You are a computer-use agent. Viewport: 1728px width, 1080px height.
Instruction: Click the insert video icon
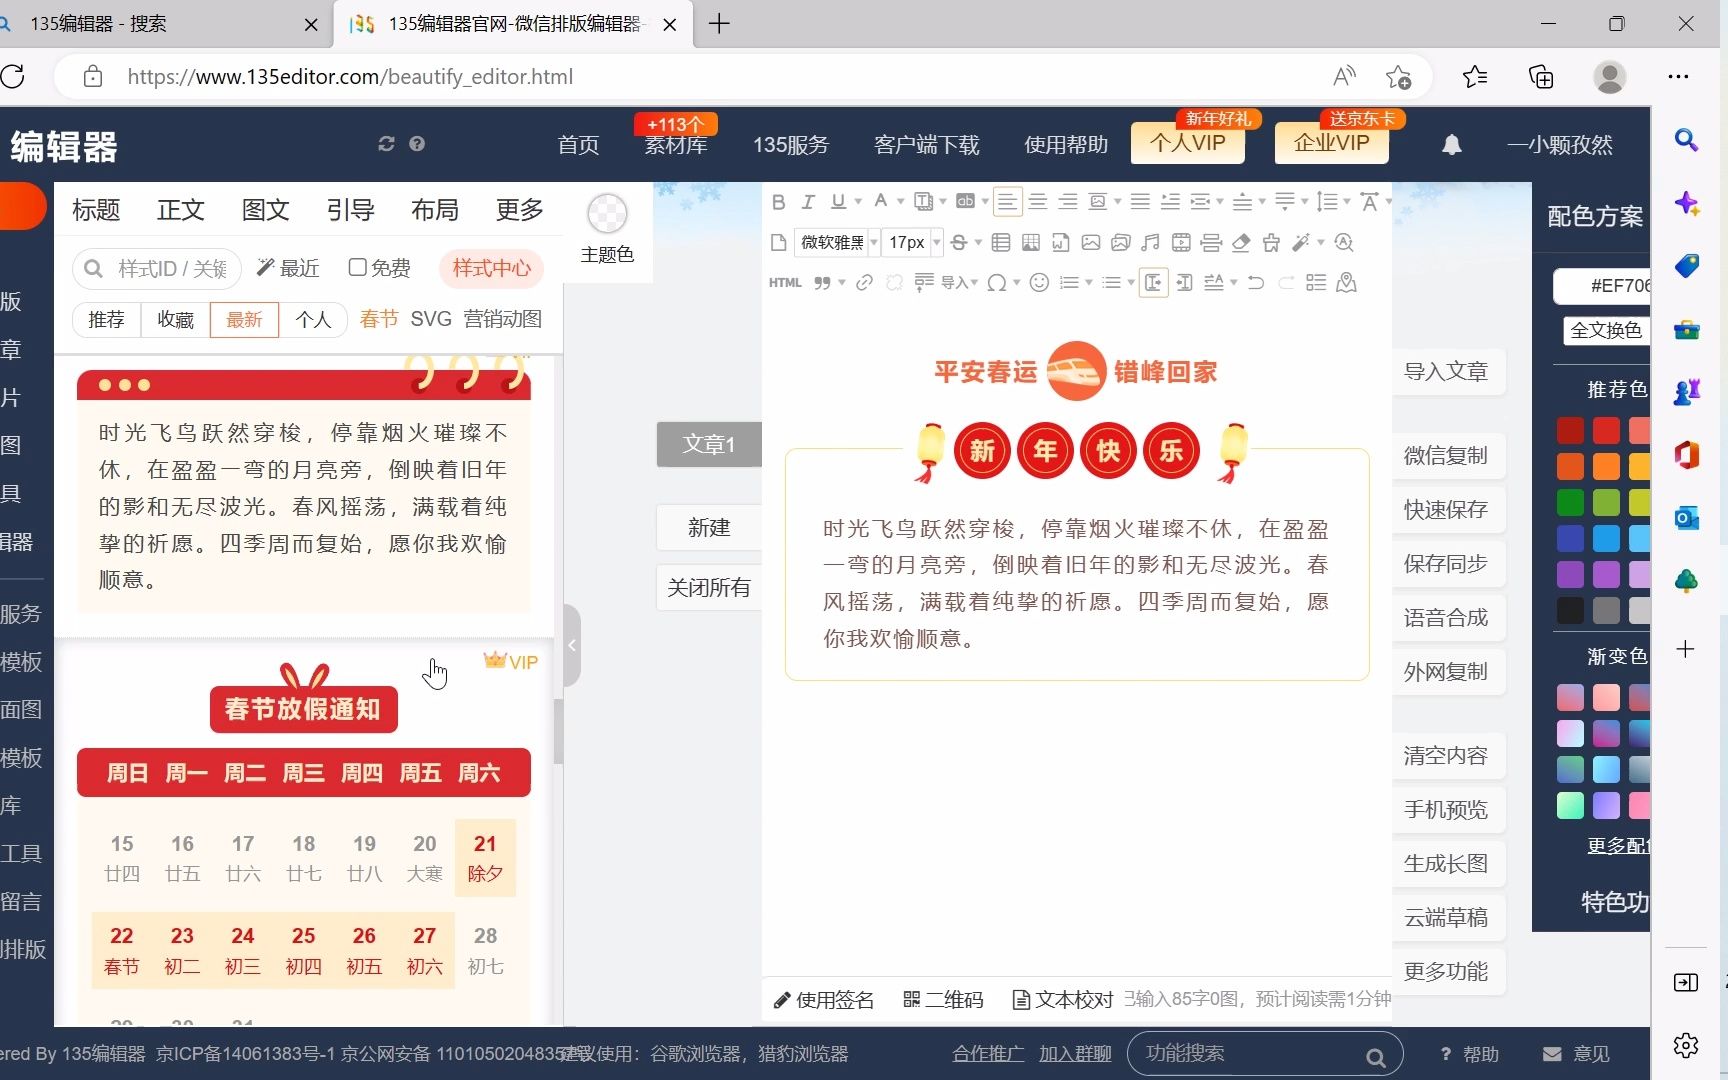(1181, 242)
